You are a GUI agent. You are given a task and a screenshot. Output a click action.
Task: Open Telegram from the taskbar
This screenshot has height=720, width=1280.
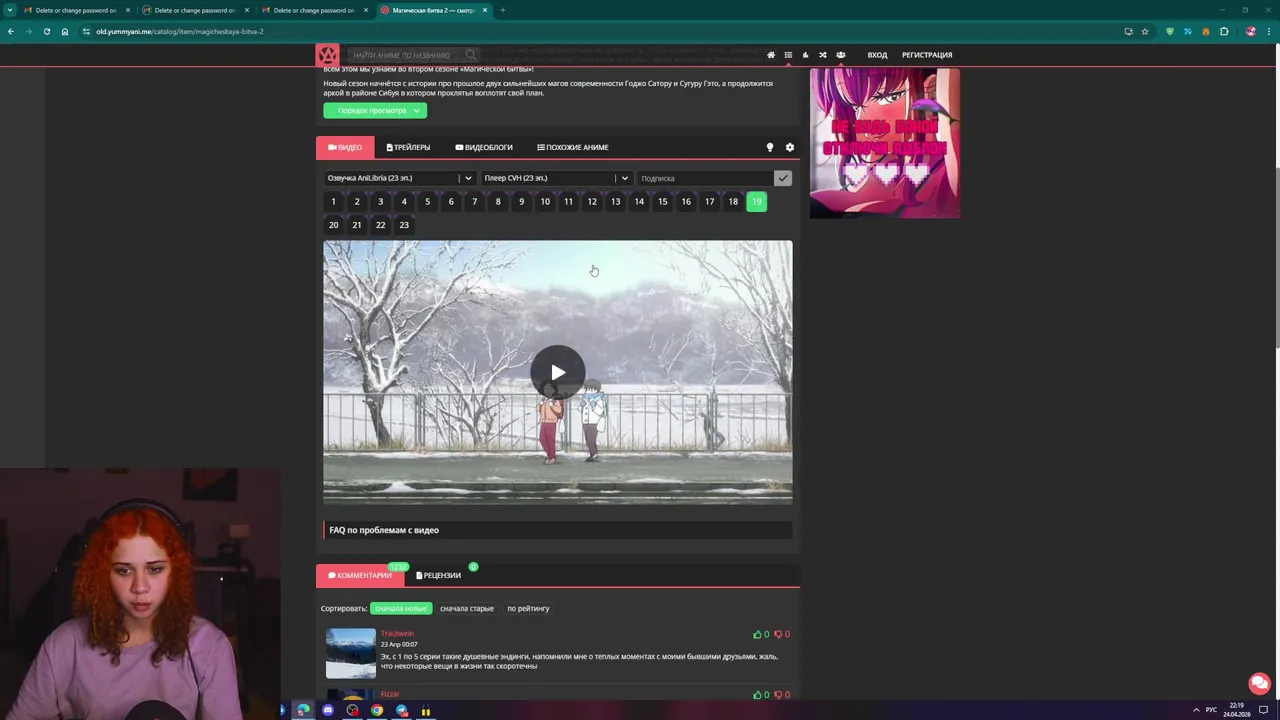[x=401, y=710]
